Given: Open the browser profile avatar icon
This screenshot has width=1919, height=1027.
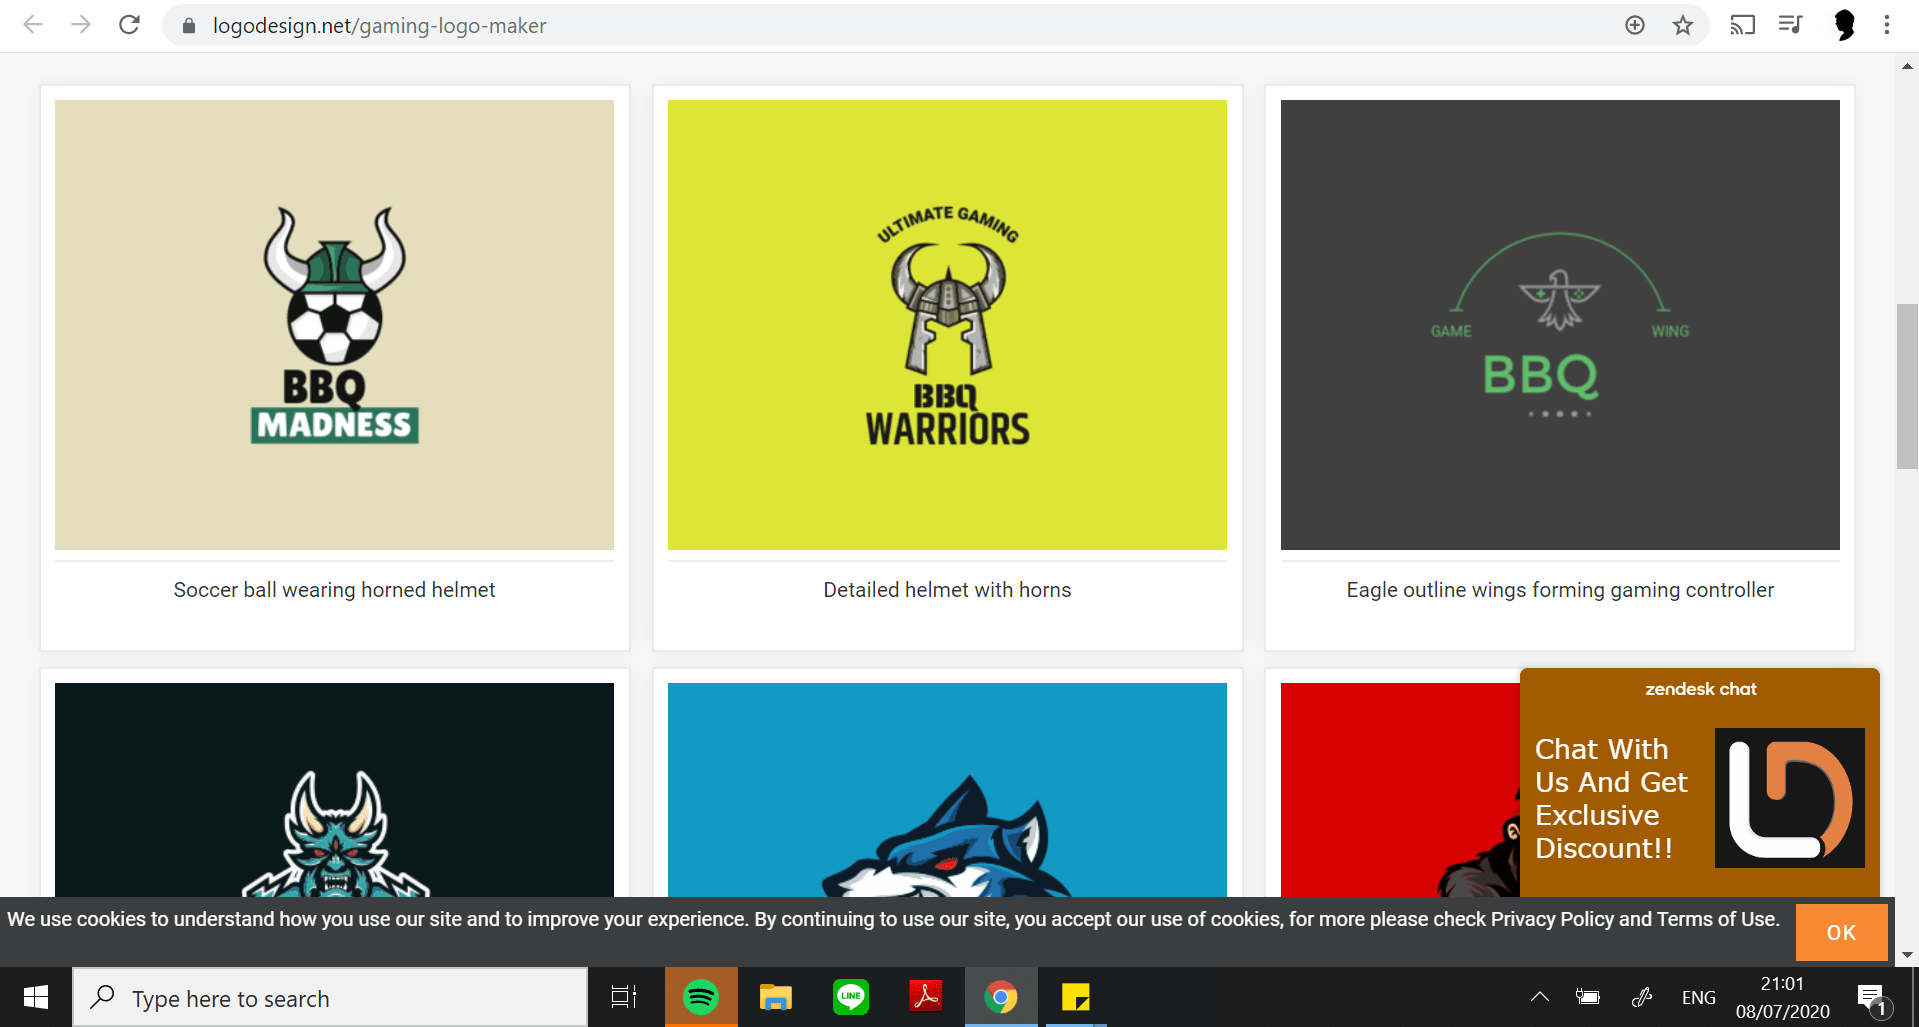Looking at the screenshot, I should [1844, 25].
